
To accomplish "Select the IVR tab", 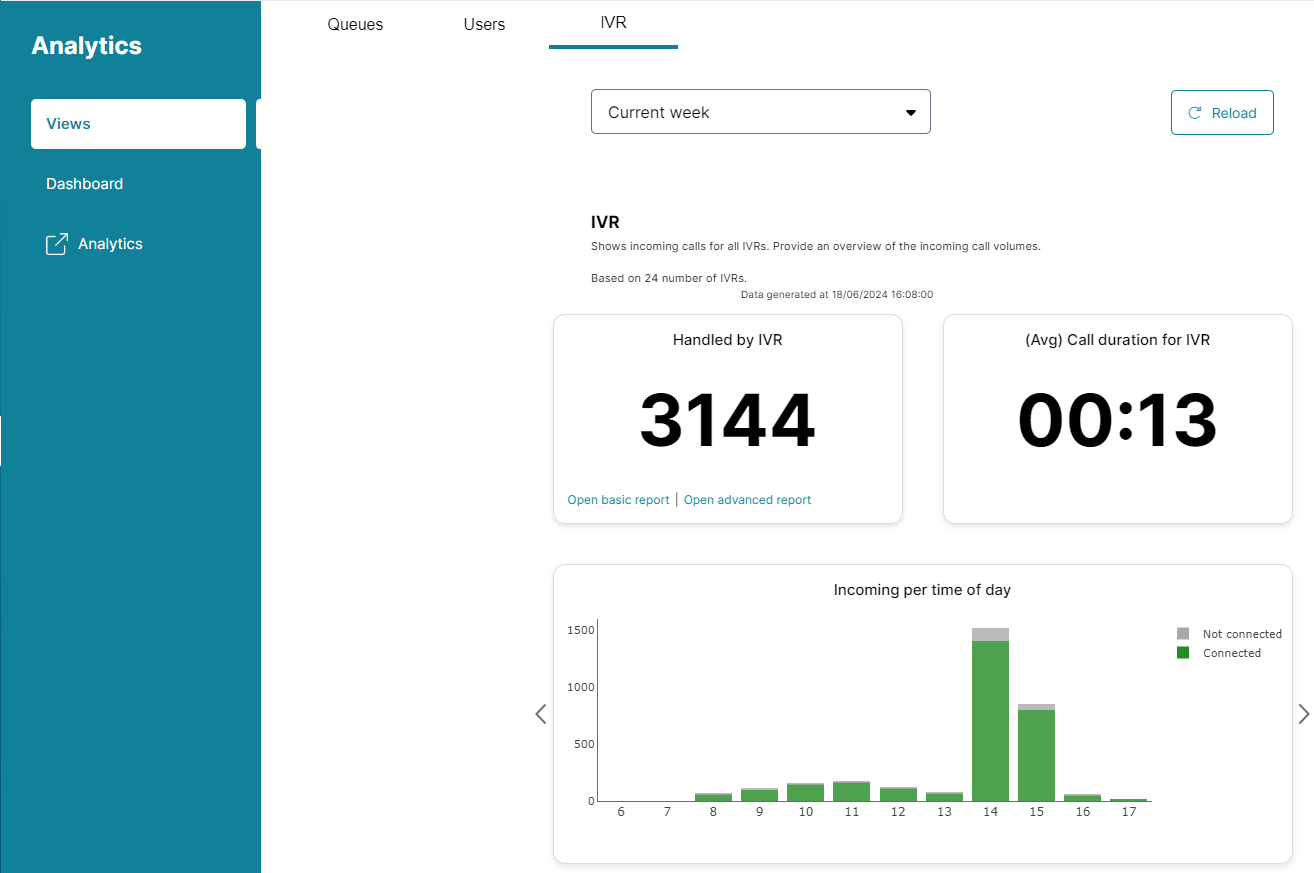I will [x=613, y=22].
